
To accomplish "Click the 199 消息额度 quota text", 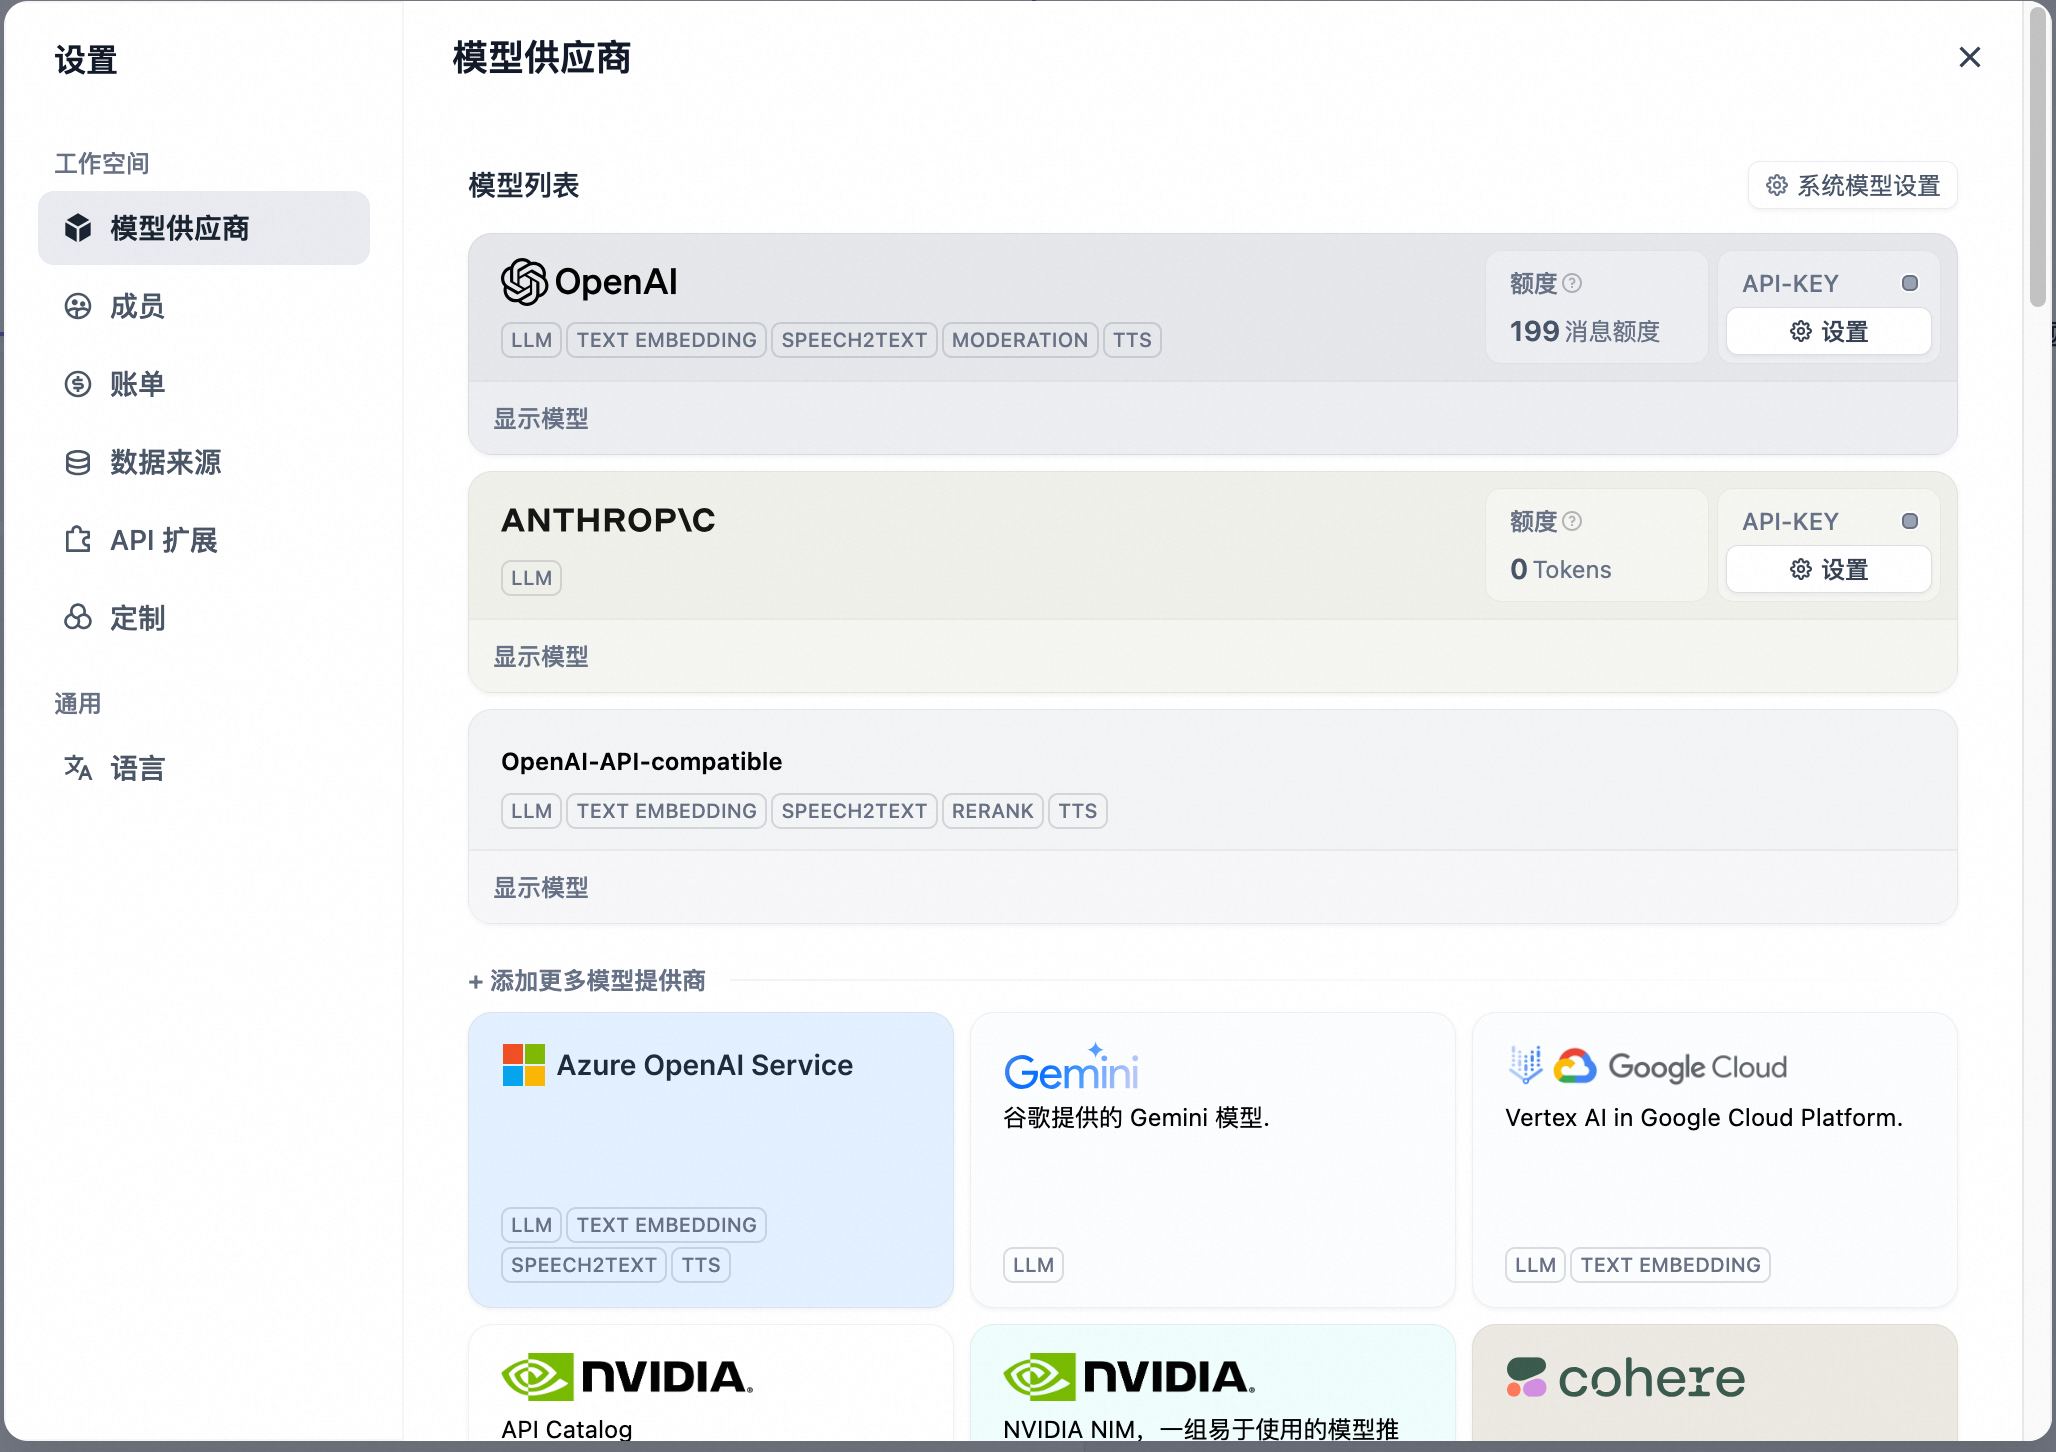I will 1585,331.
